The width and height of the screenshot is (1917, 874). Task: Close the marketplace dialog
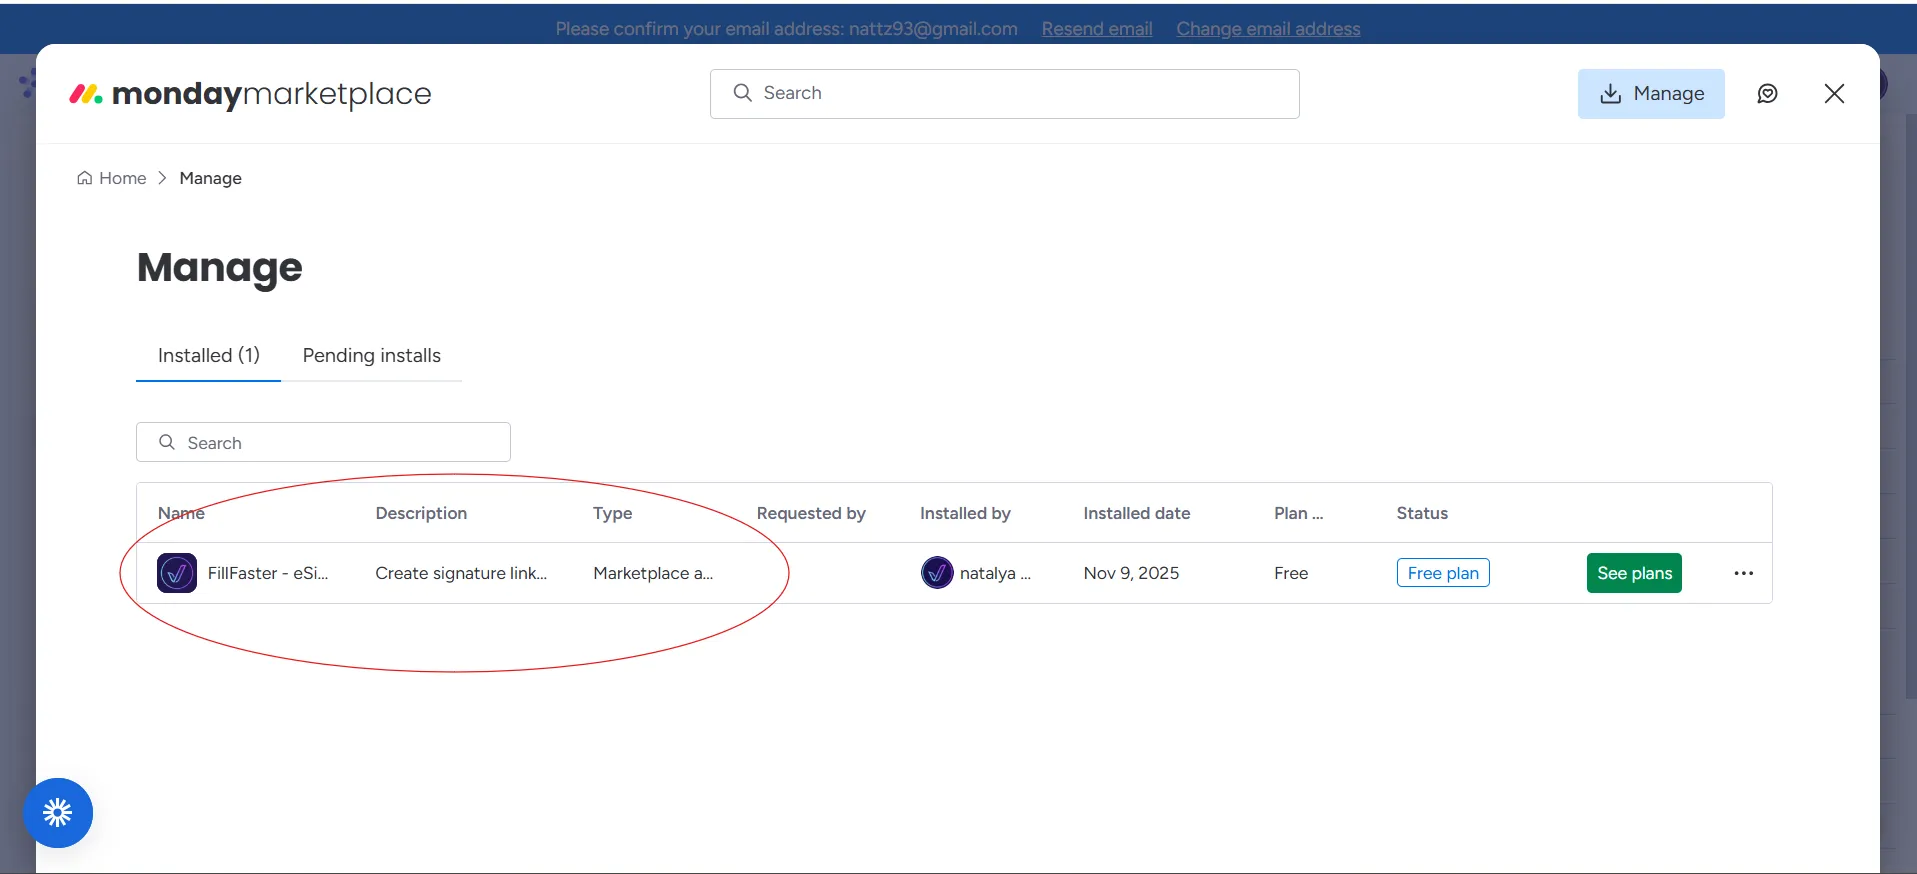coord(1833,94)
